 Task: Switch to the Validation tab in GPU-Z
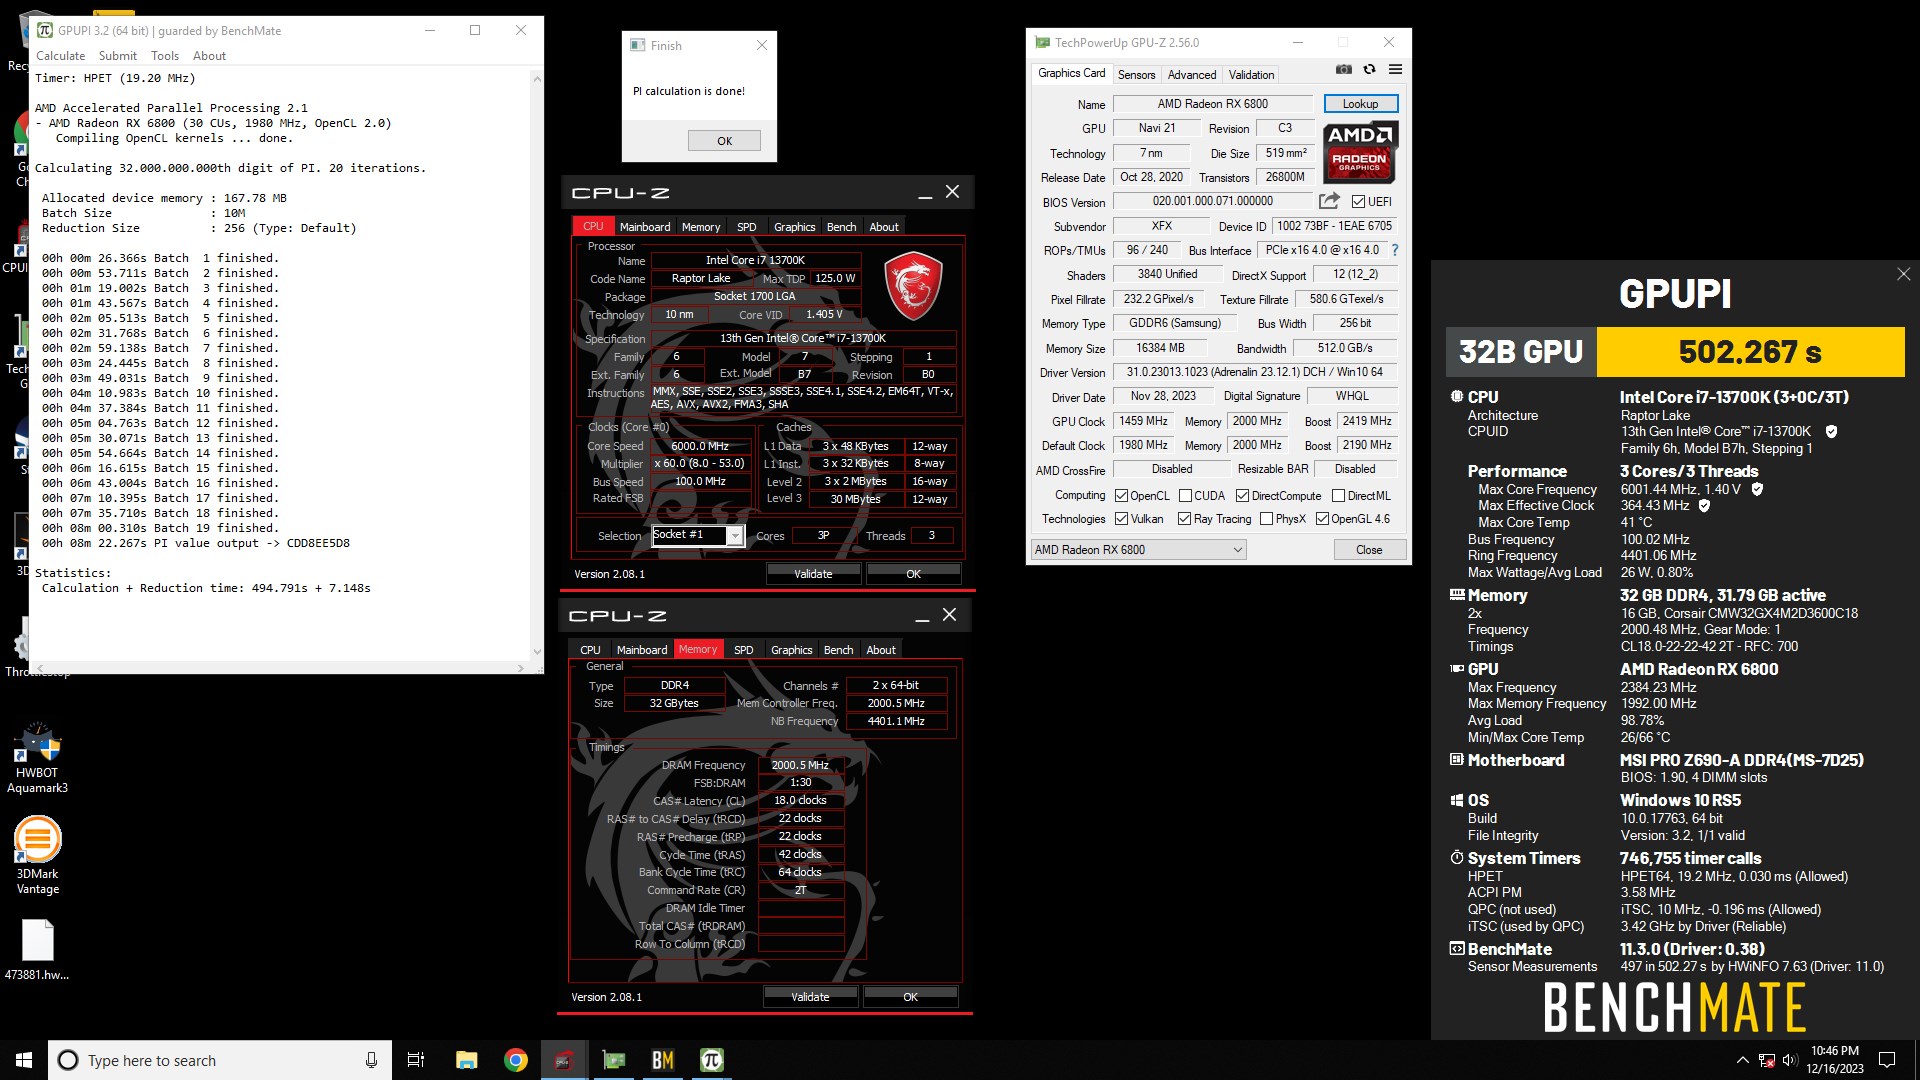coord(1251,75)
